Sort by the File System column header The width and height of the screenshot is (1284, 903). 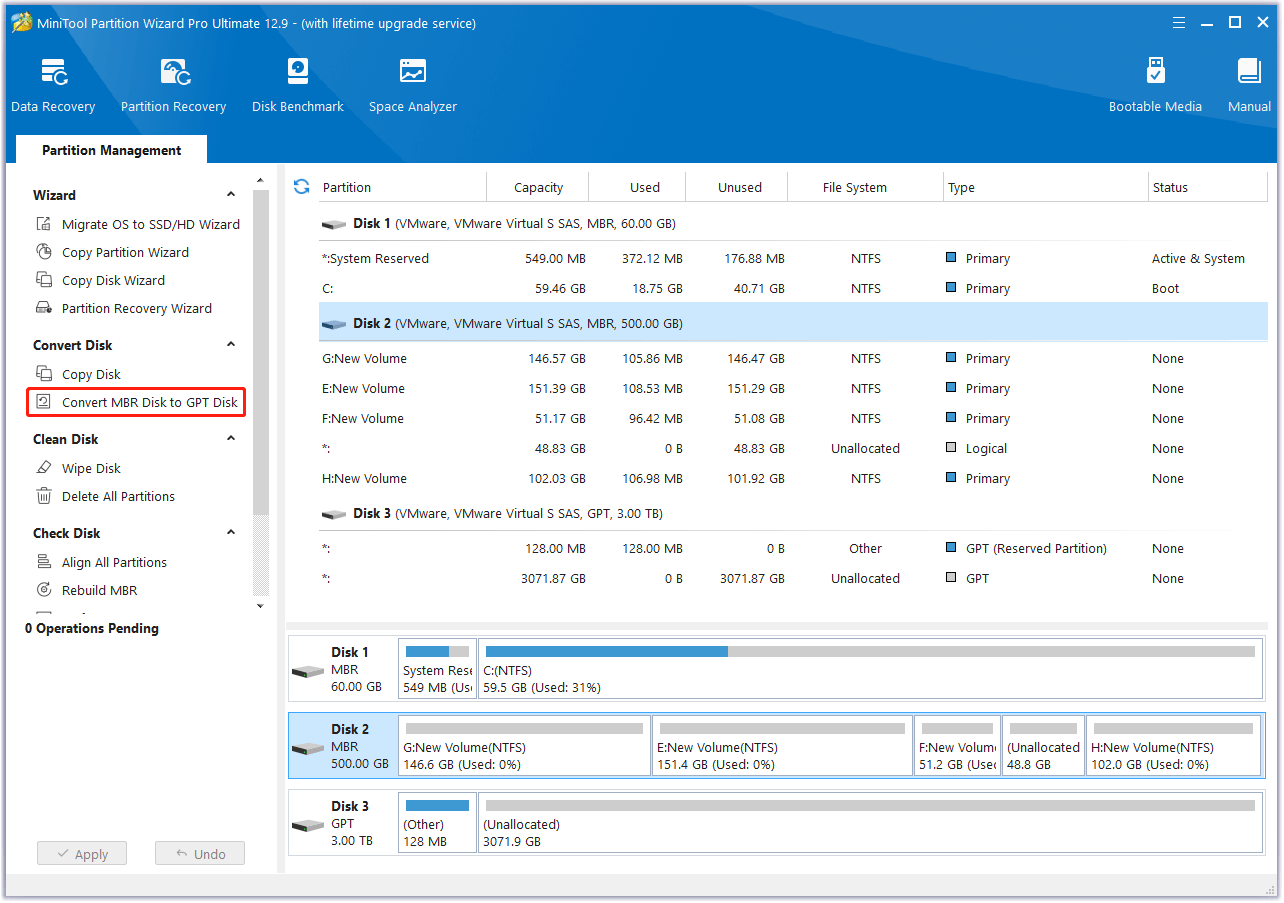tap(865, 187)
